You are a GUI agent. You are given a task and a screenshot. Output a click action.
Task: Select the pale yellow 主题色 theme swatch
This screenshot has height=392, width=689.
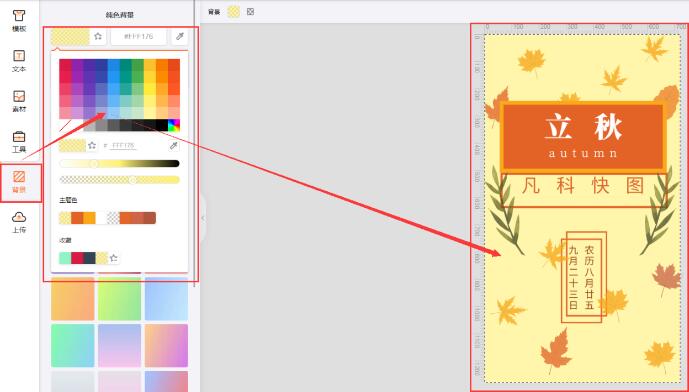[65, 218]
